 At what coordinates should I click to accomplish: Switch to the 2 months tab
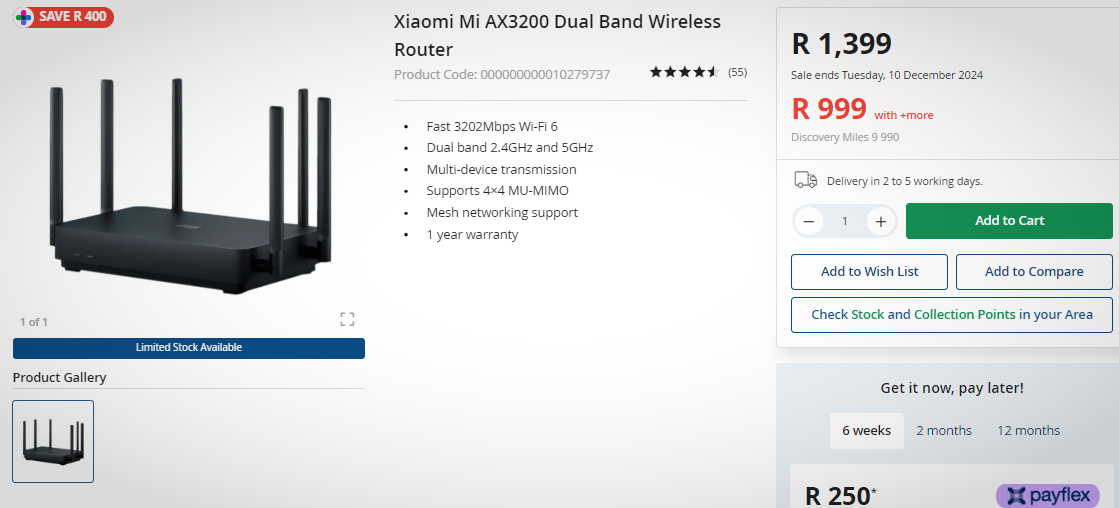click(x=943, y=430)
